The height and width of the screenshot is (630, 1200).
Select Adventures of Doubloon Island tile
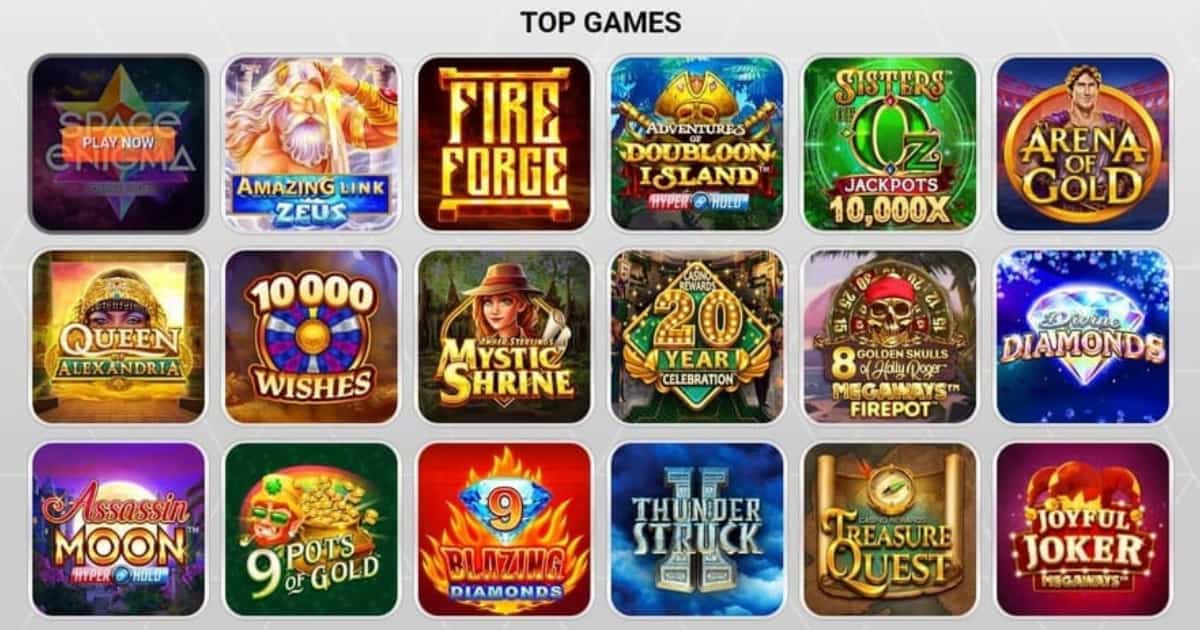tap(697, 144)
